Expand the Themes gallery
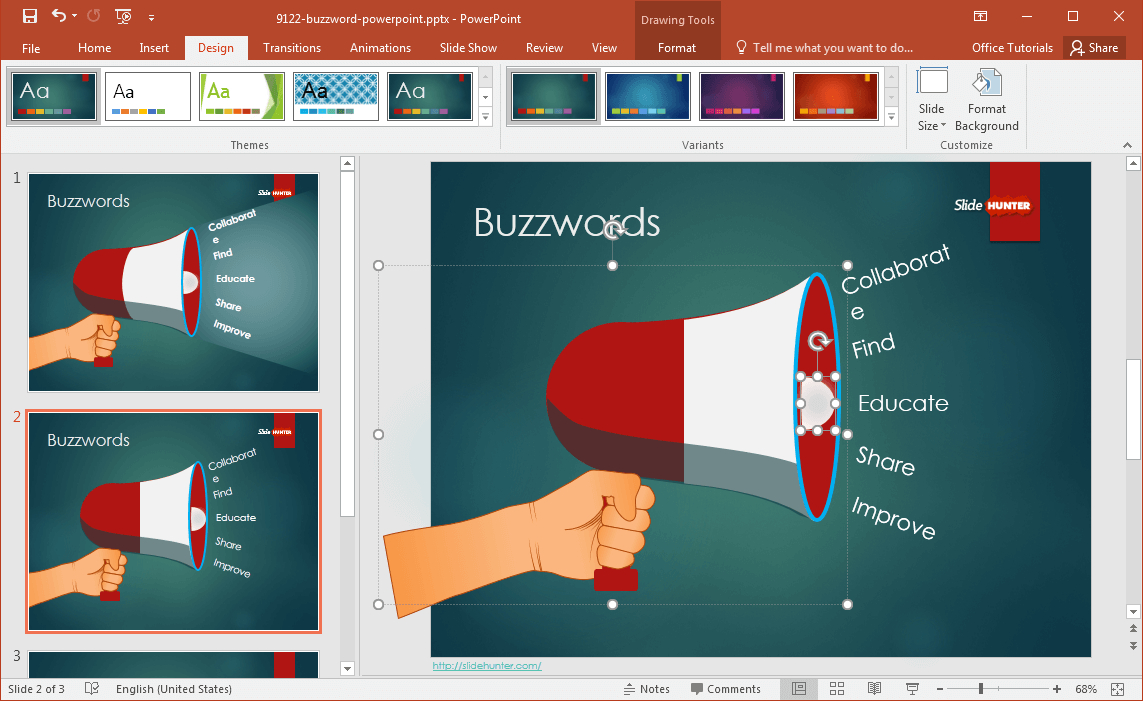Screen dimensions: 1143x701 pos(486,118)
